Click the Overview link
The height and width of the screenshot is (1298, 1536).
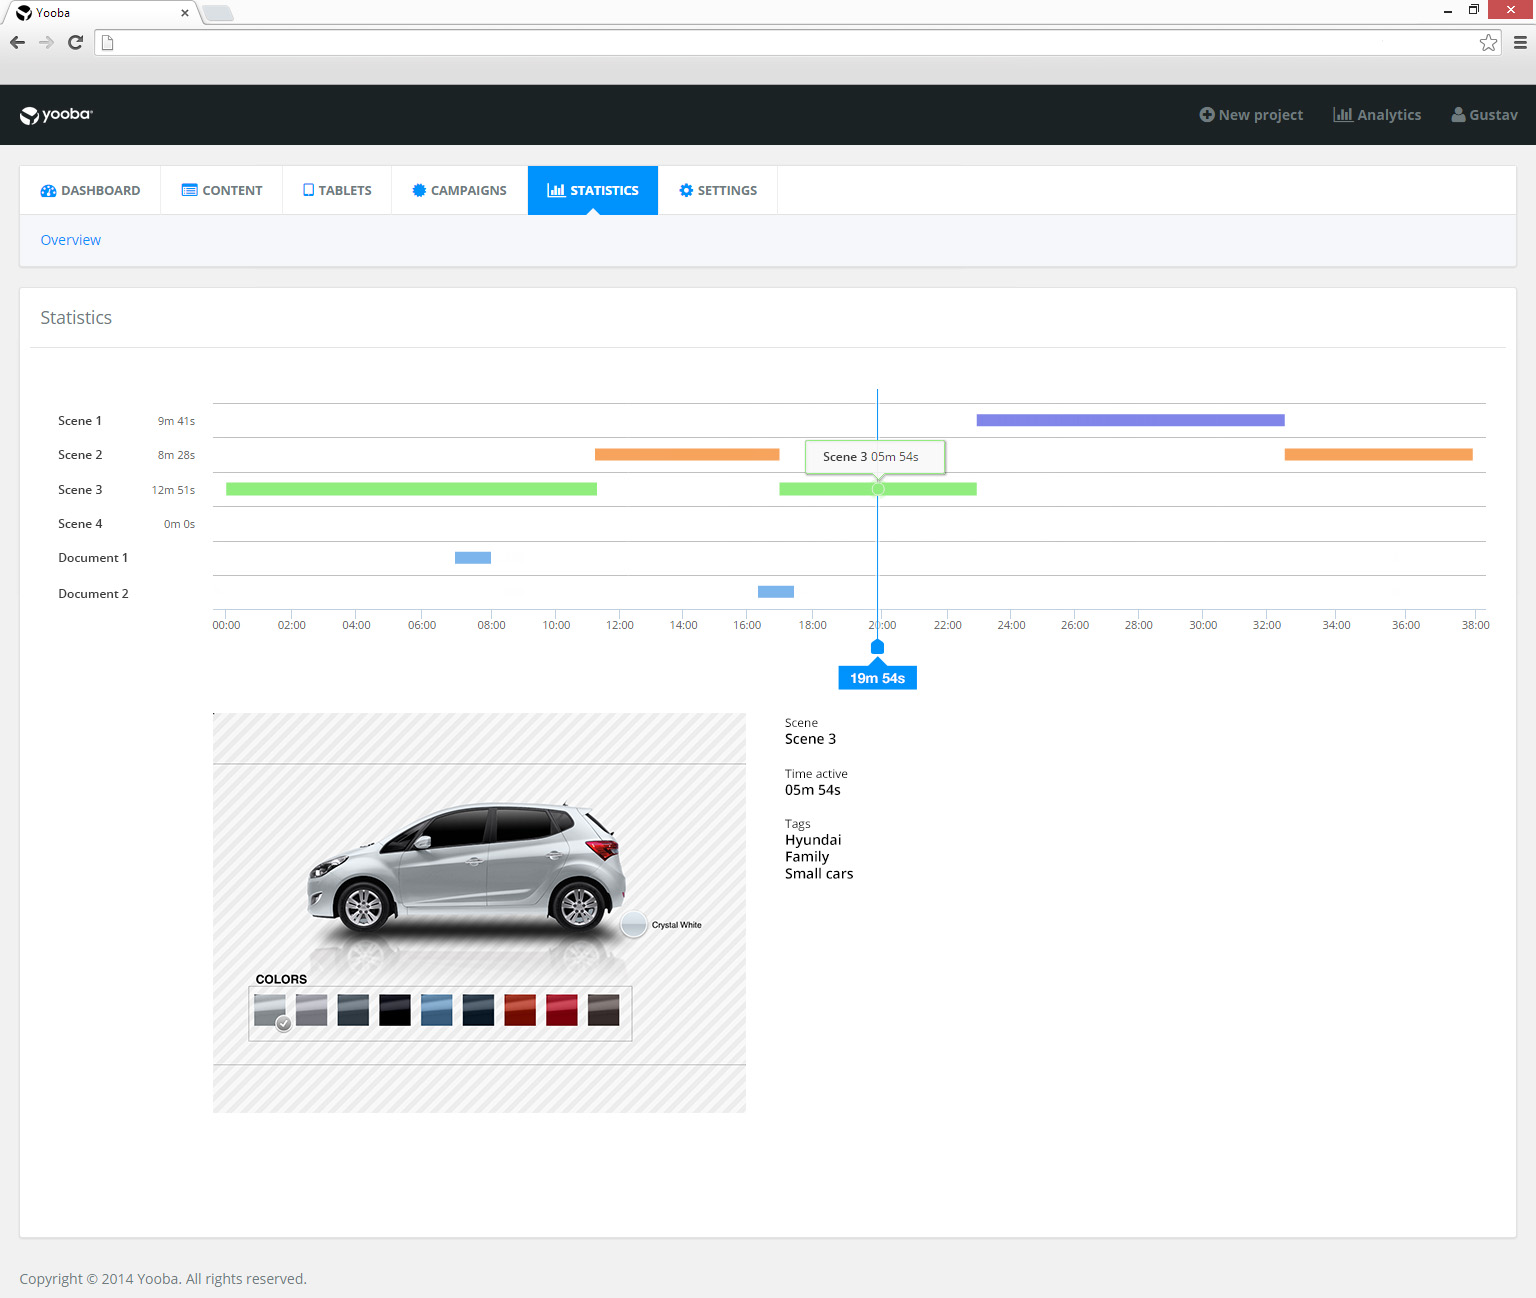[x=71, y=240]
